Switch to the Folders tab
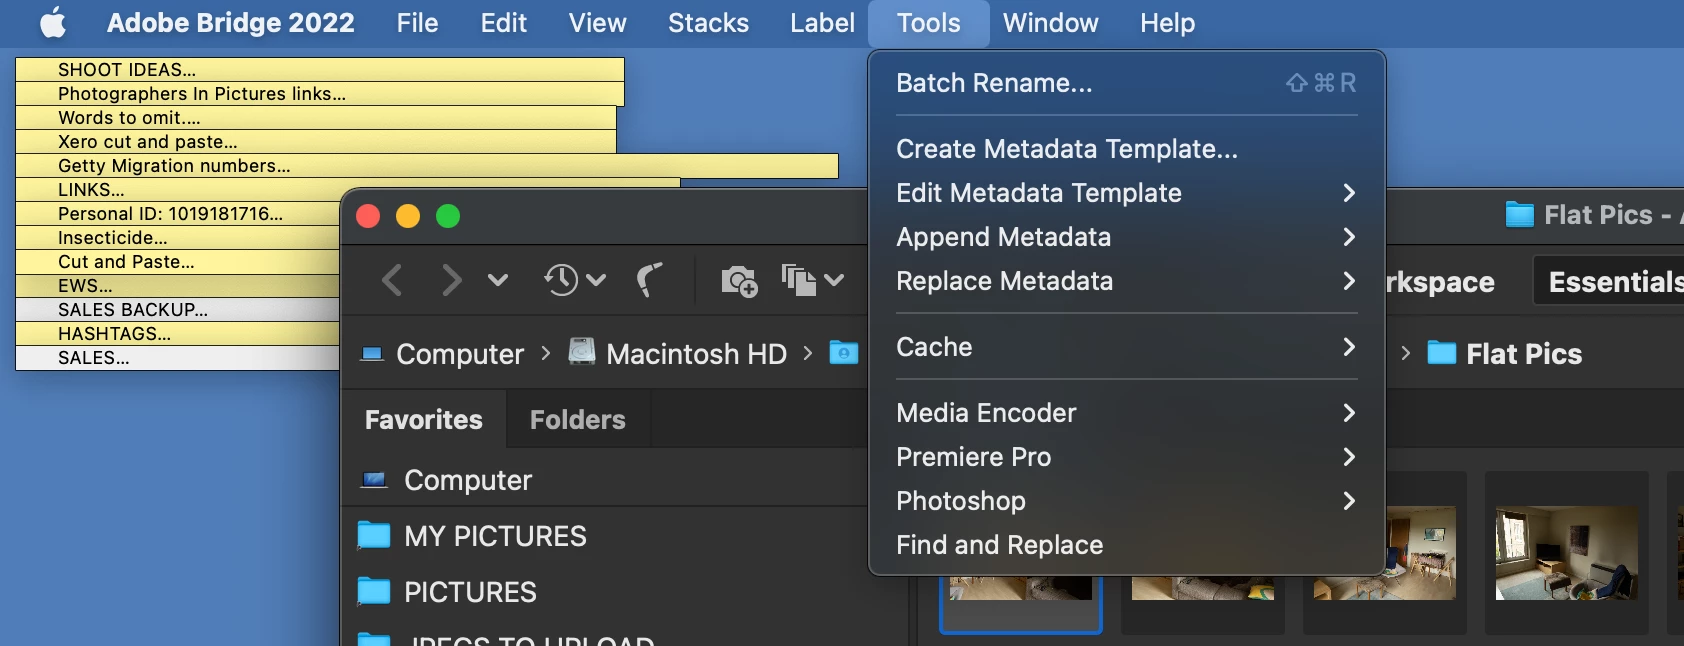The height and width of the screenshot is (646, 1684). tap(578, 419)
